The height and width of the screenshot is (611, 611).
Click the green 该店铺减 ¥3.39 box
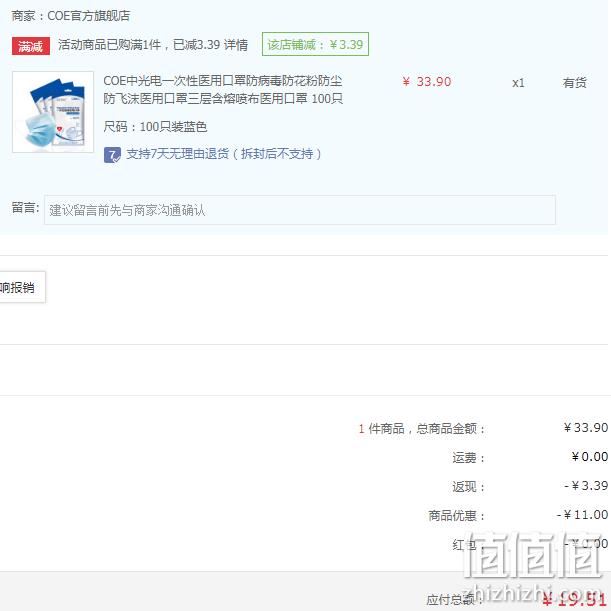click(315, 44)
